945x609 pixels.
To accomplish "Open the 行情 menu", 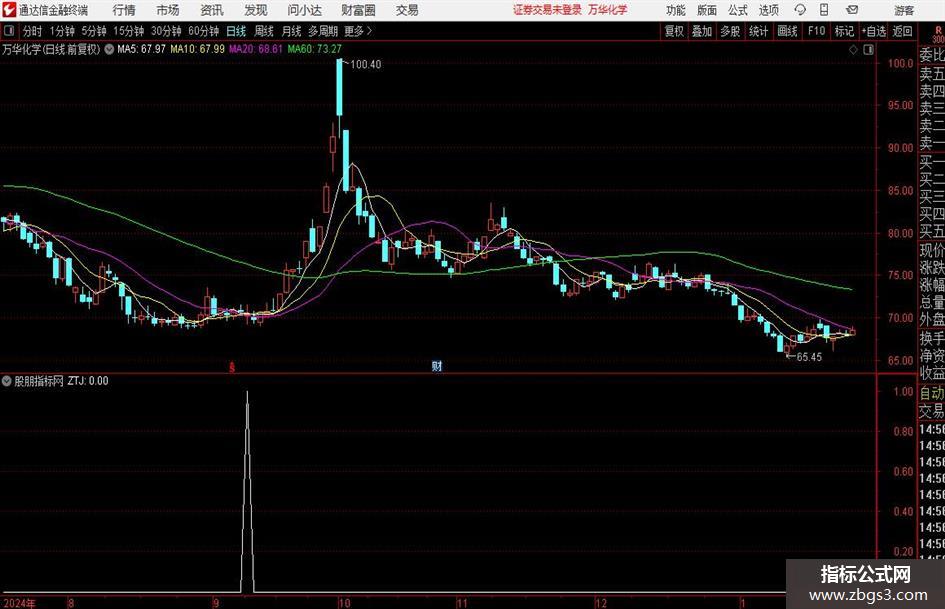I will pos(124,10).
